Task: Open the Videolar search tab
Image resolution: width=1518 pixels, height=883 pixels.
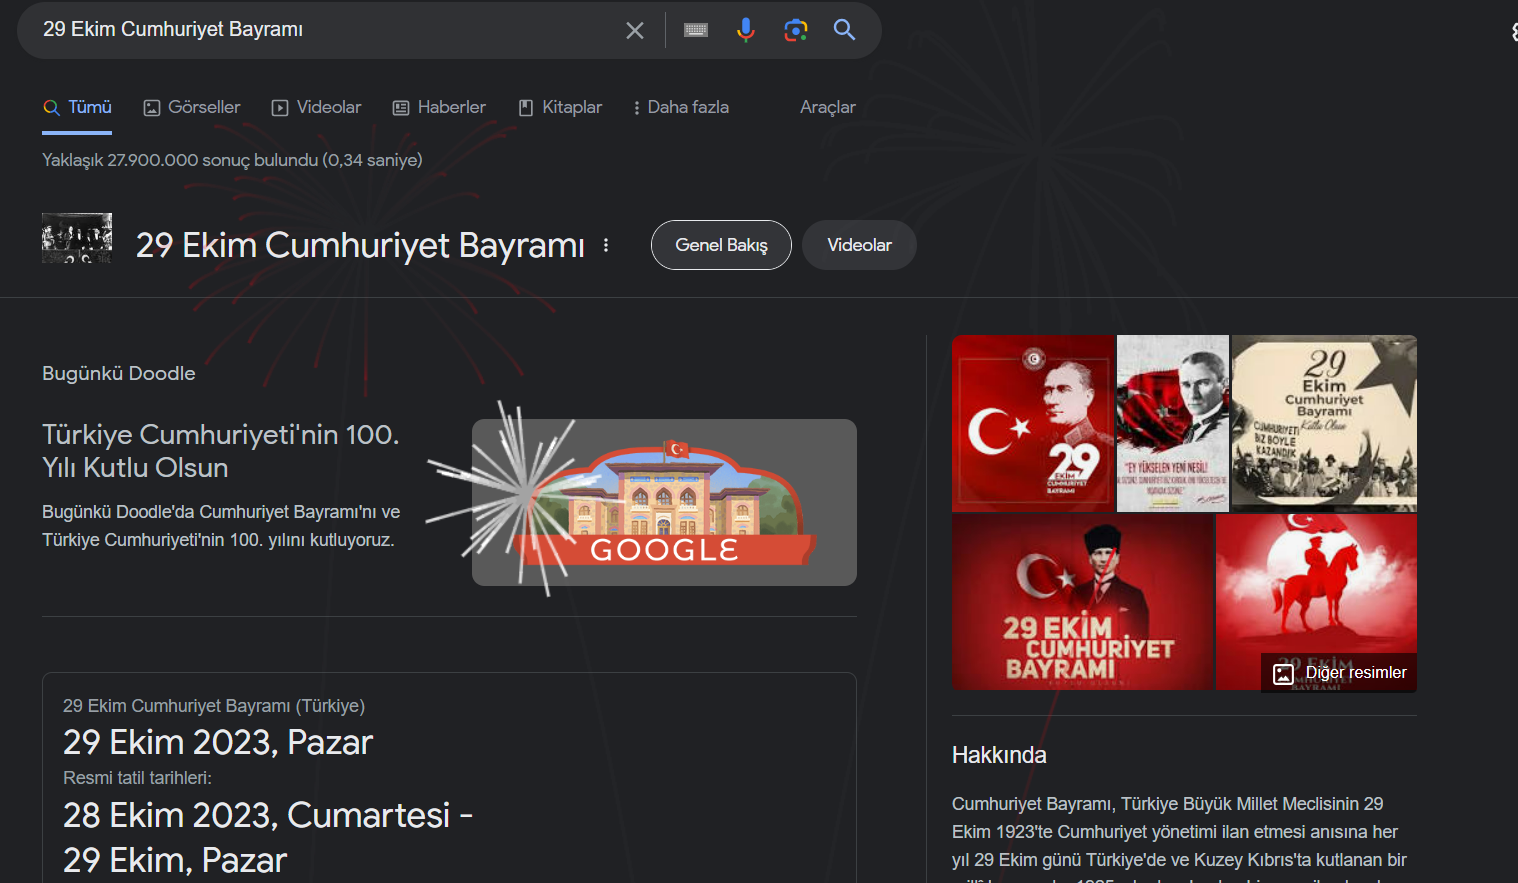Action: coord(316,107)
